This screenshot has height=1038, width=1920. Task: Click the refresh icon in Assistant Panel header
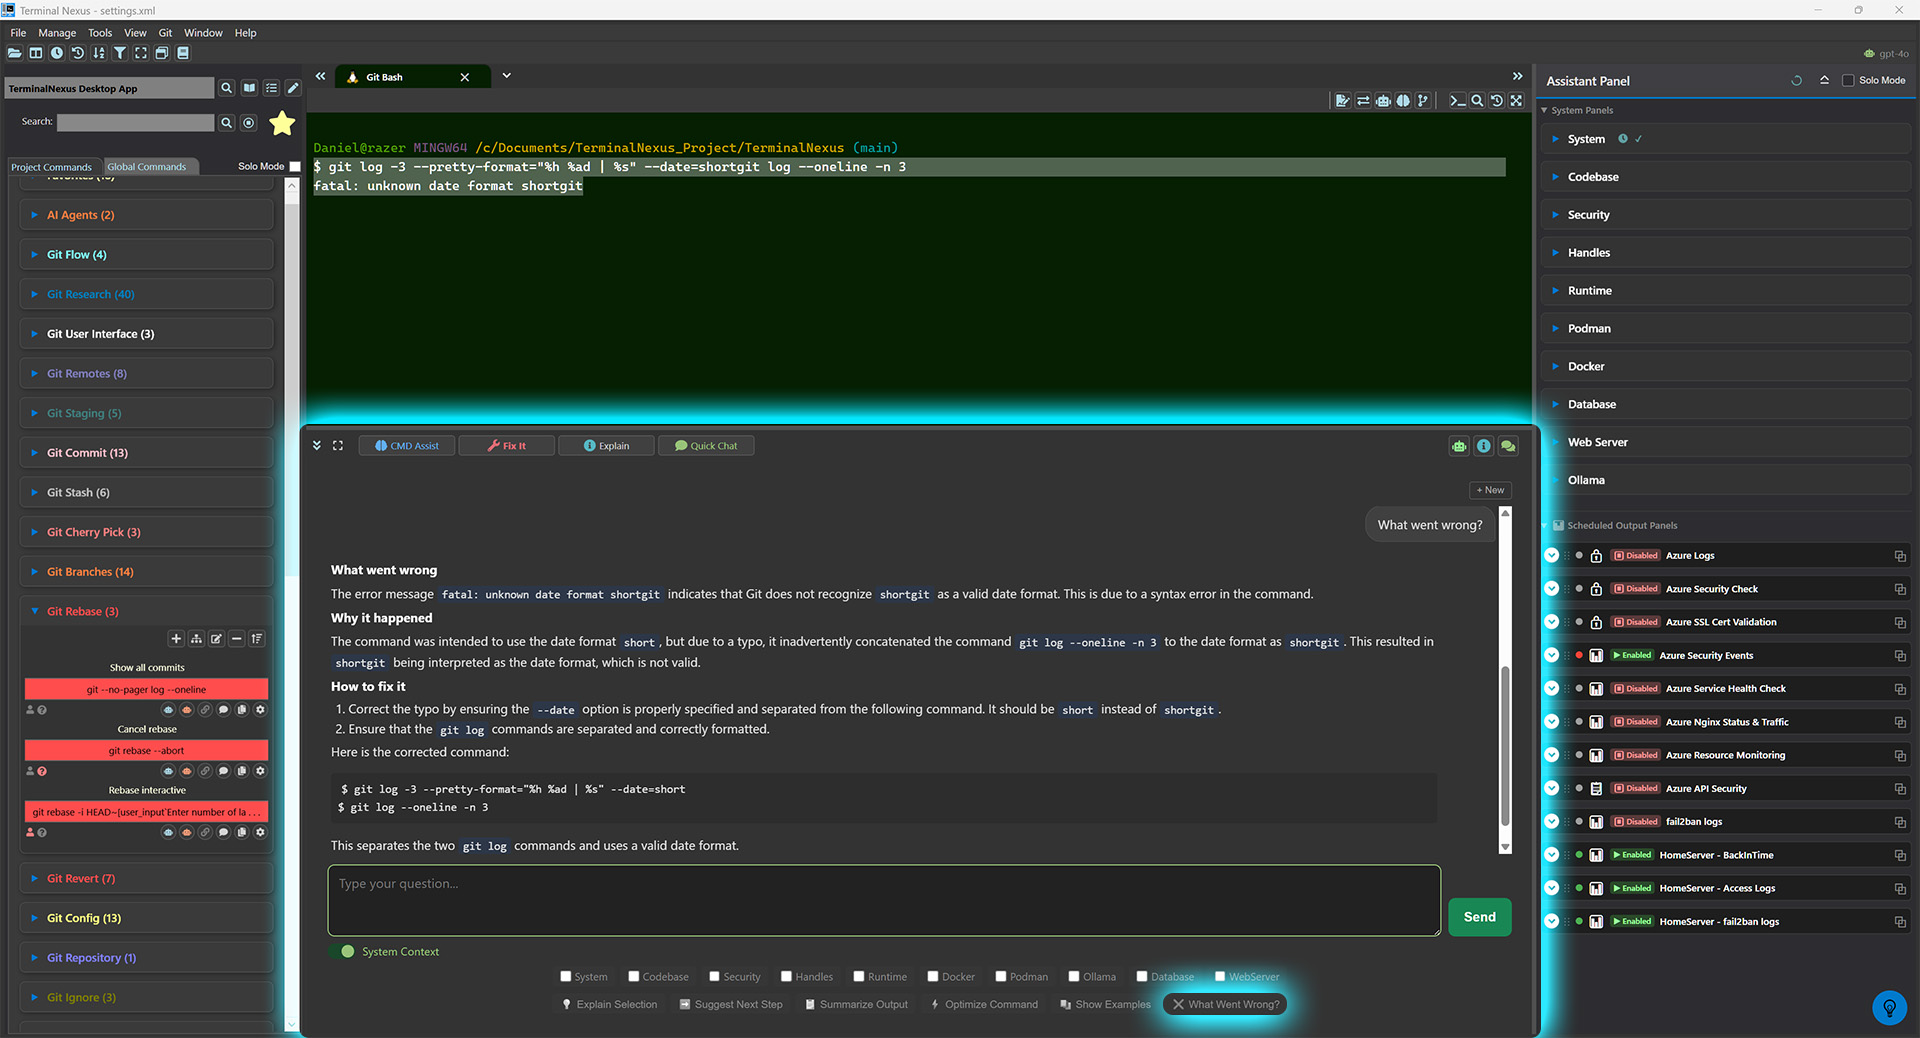point(1796,81)
